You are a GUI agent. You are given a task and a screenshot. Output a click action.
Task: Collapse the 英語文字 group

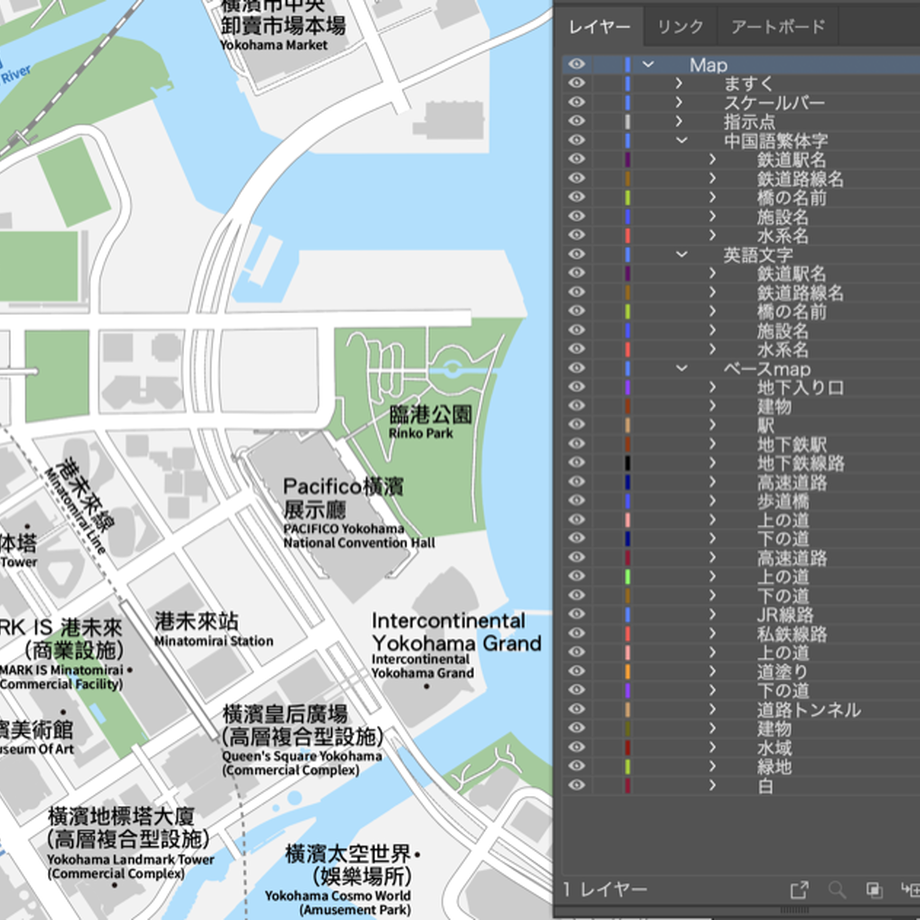[681, 253]
